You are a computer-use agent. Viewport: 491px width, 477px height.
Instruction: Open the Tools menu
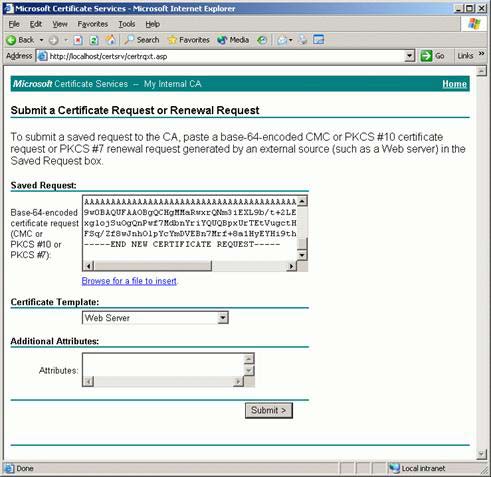click(x=127, y=24)
